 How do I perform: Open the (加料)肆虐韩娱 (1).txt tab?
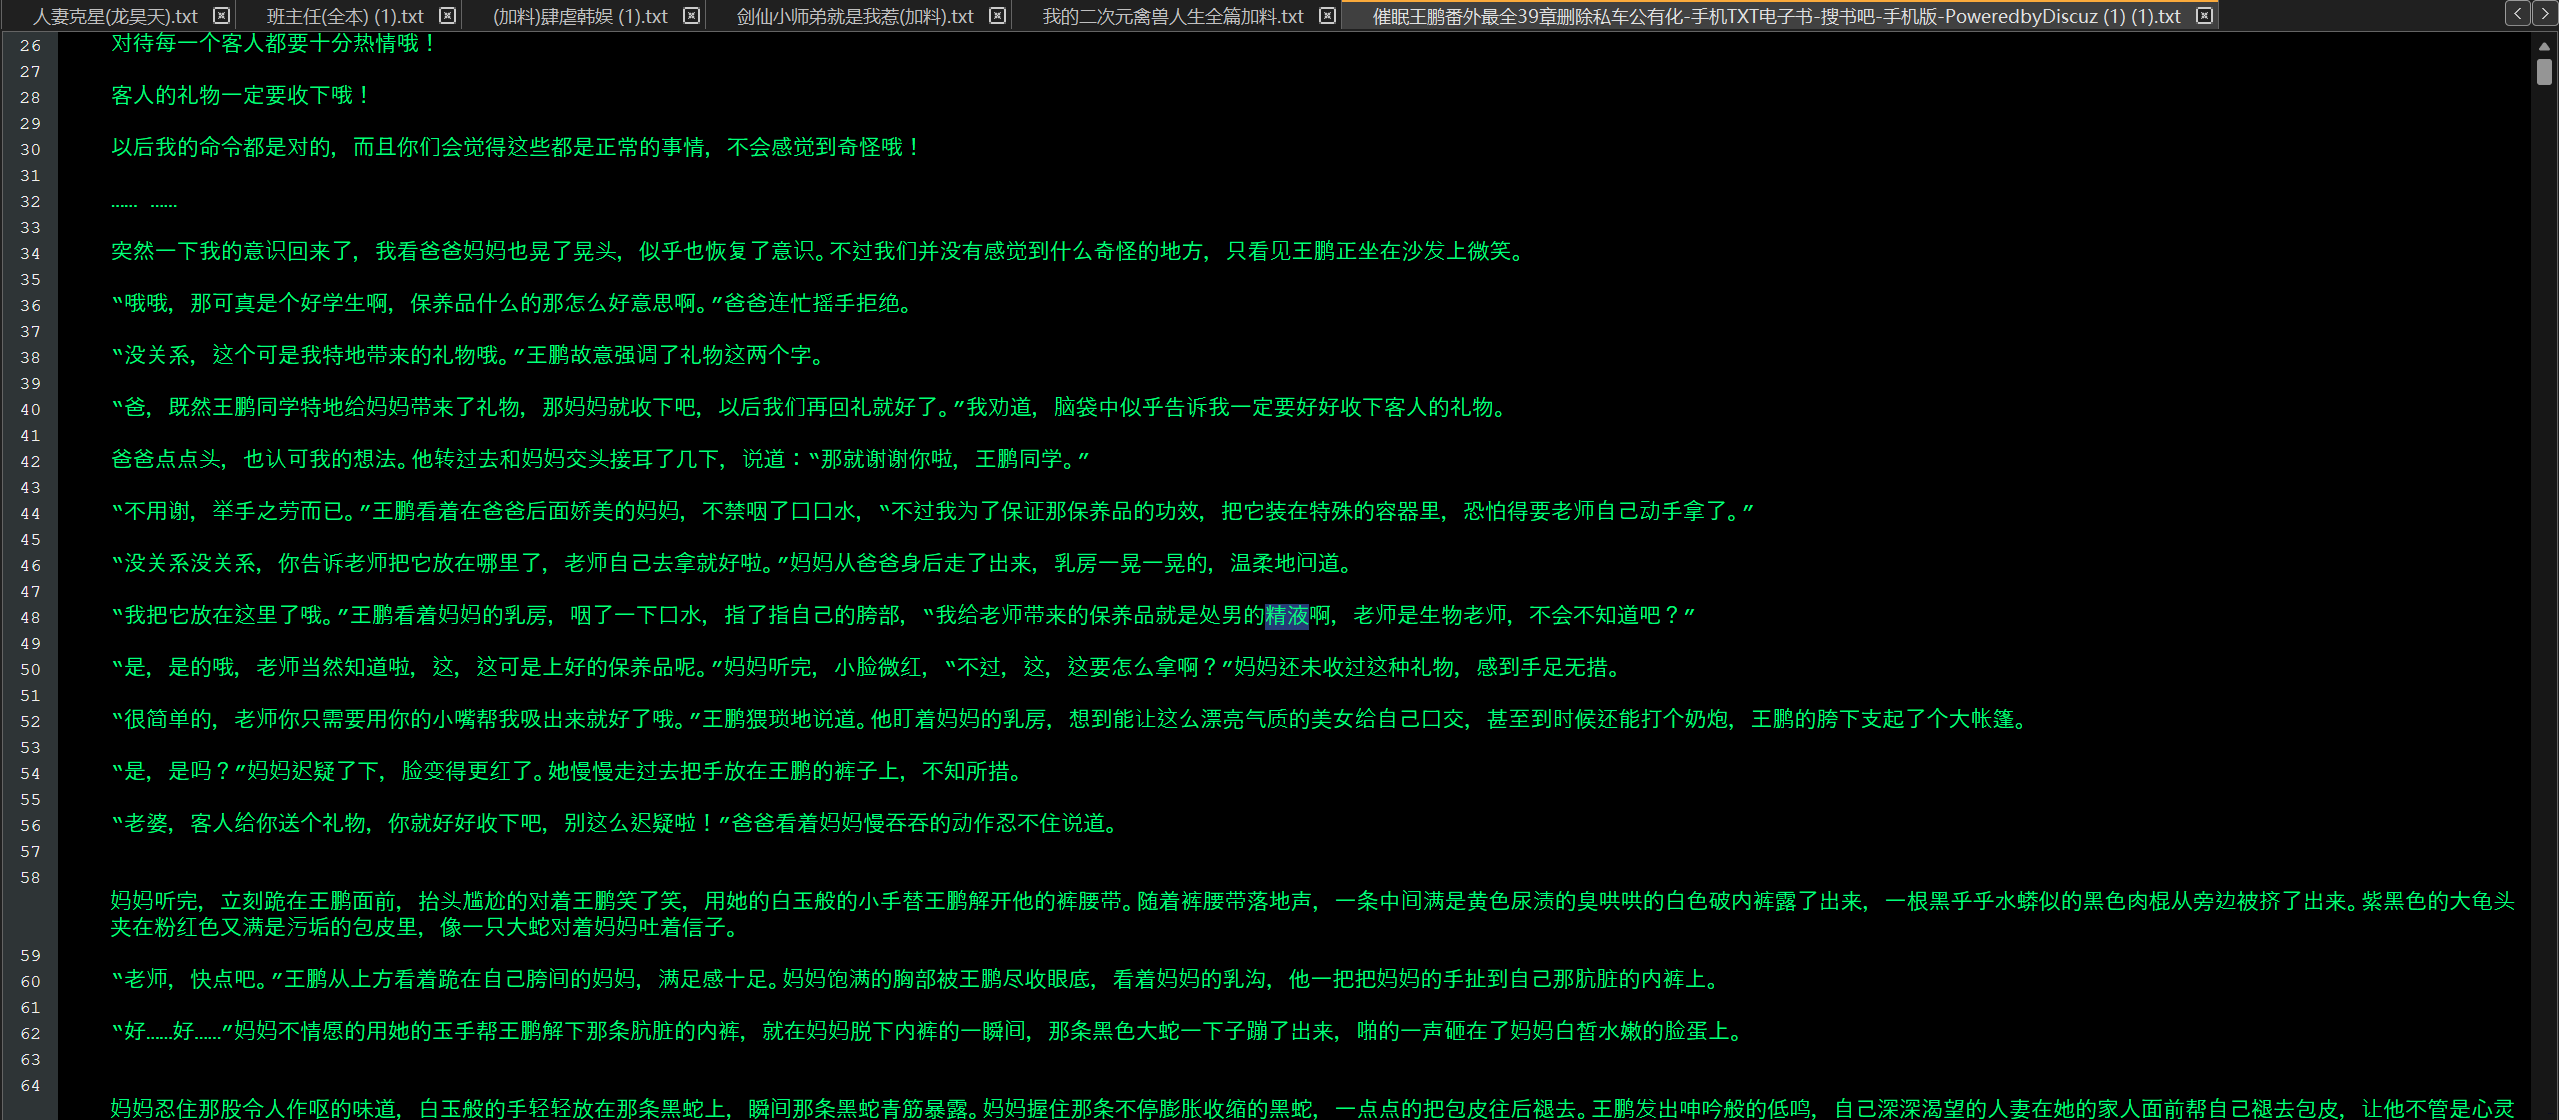(580, 16)
